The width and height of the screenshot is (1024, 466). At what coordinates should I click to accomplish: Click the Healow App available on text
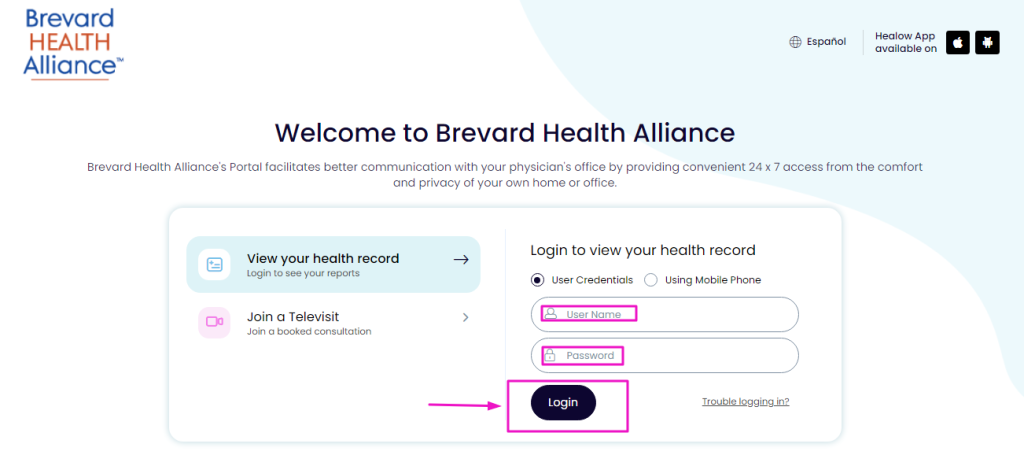[x=906, y=42]
